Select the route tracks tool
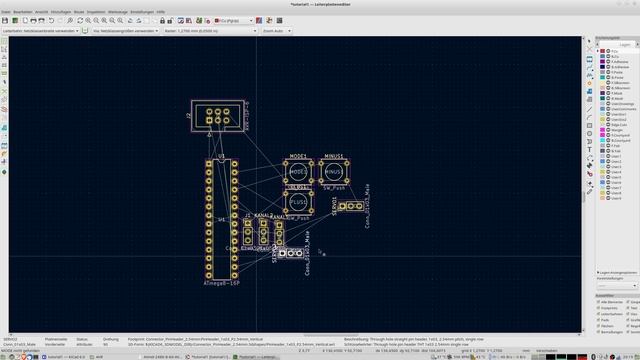This screenshot has height=360, width=640. click(589, 67)
